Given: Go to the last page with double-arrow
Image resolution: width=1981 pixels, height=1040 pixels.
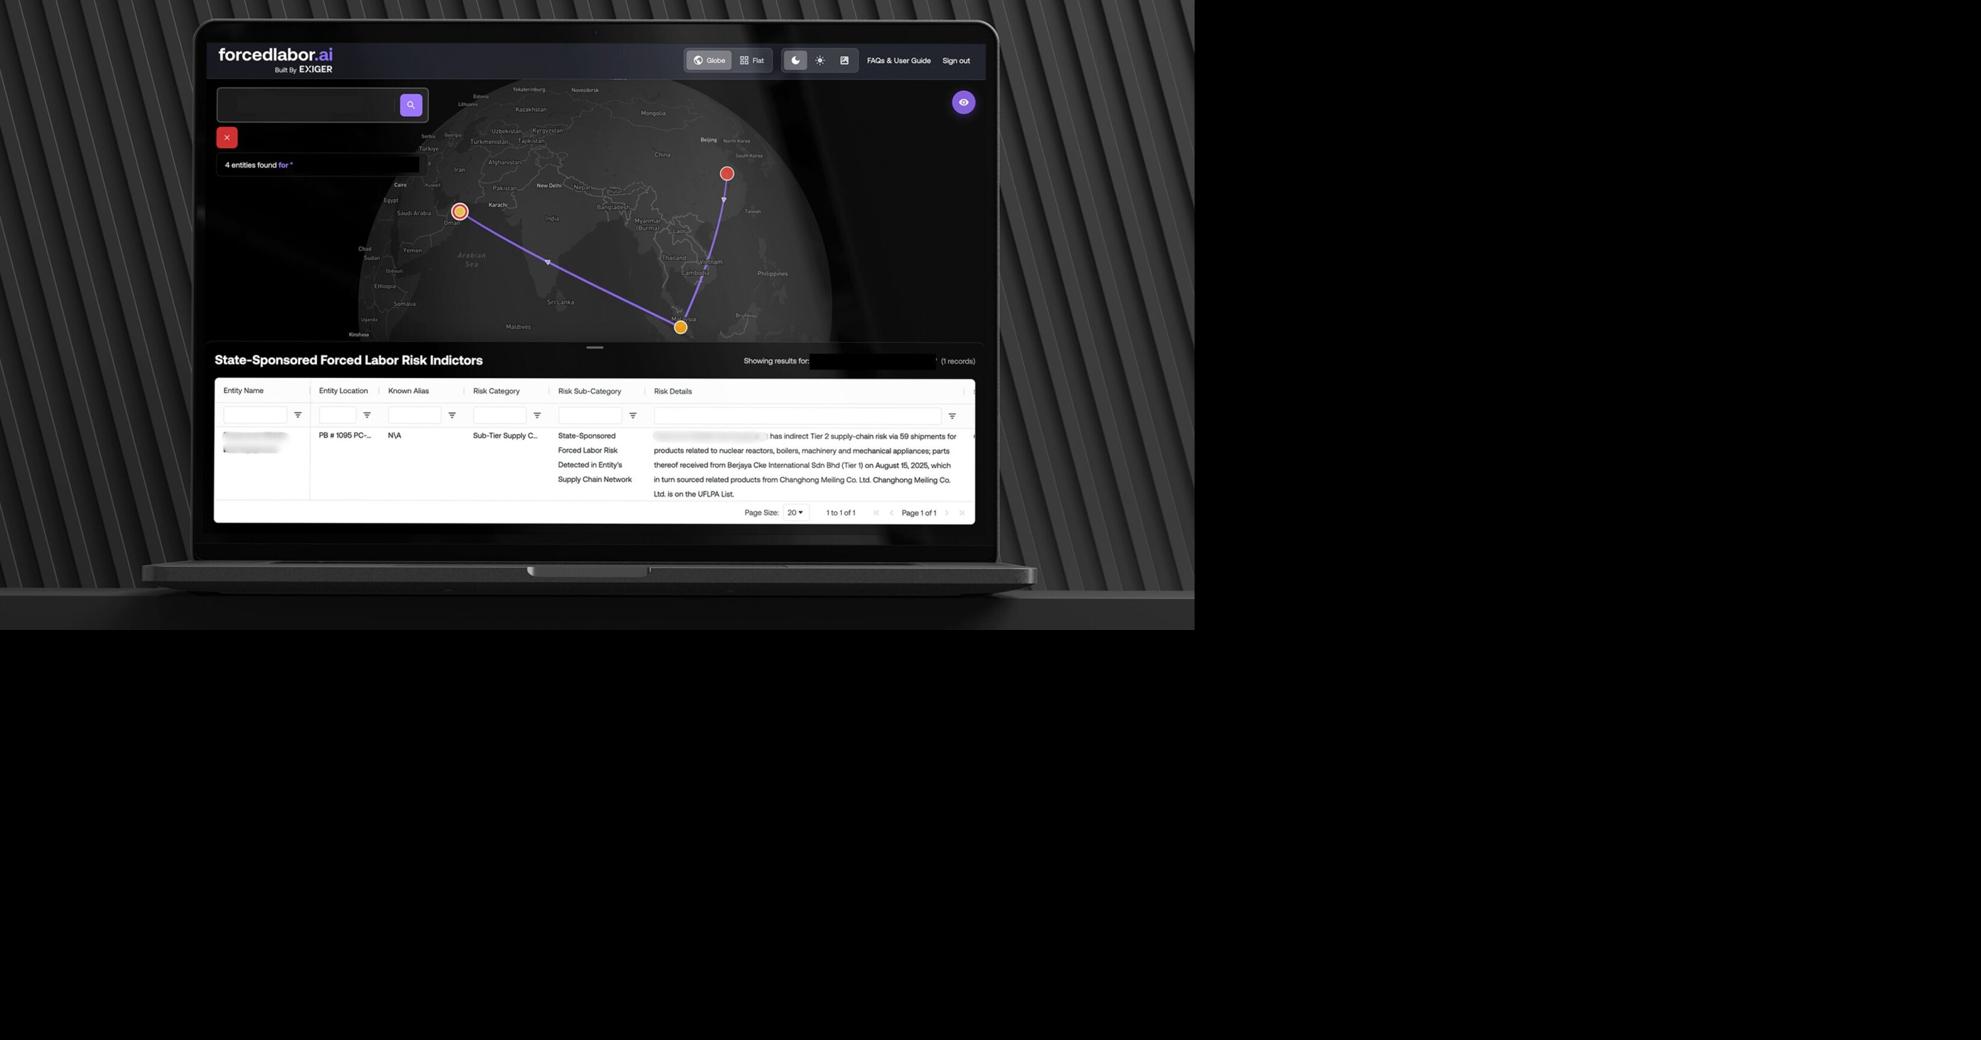Looking at the screenshot, I should (x=961, y=512).
